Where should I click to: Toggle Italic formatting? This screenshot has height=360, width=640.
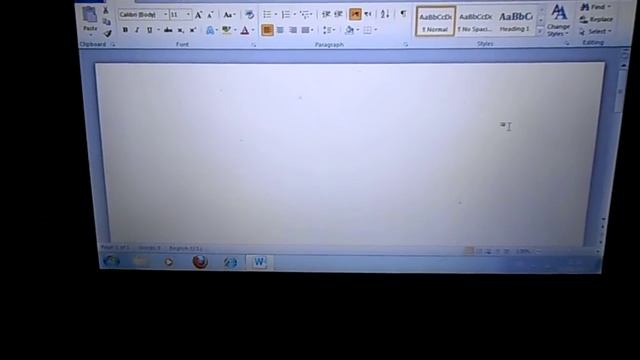[137, 30]
